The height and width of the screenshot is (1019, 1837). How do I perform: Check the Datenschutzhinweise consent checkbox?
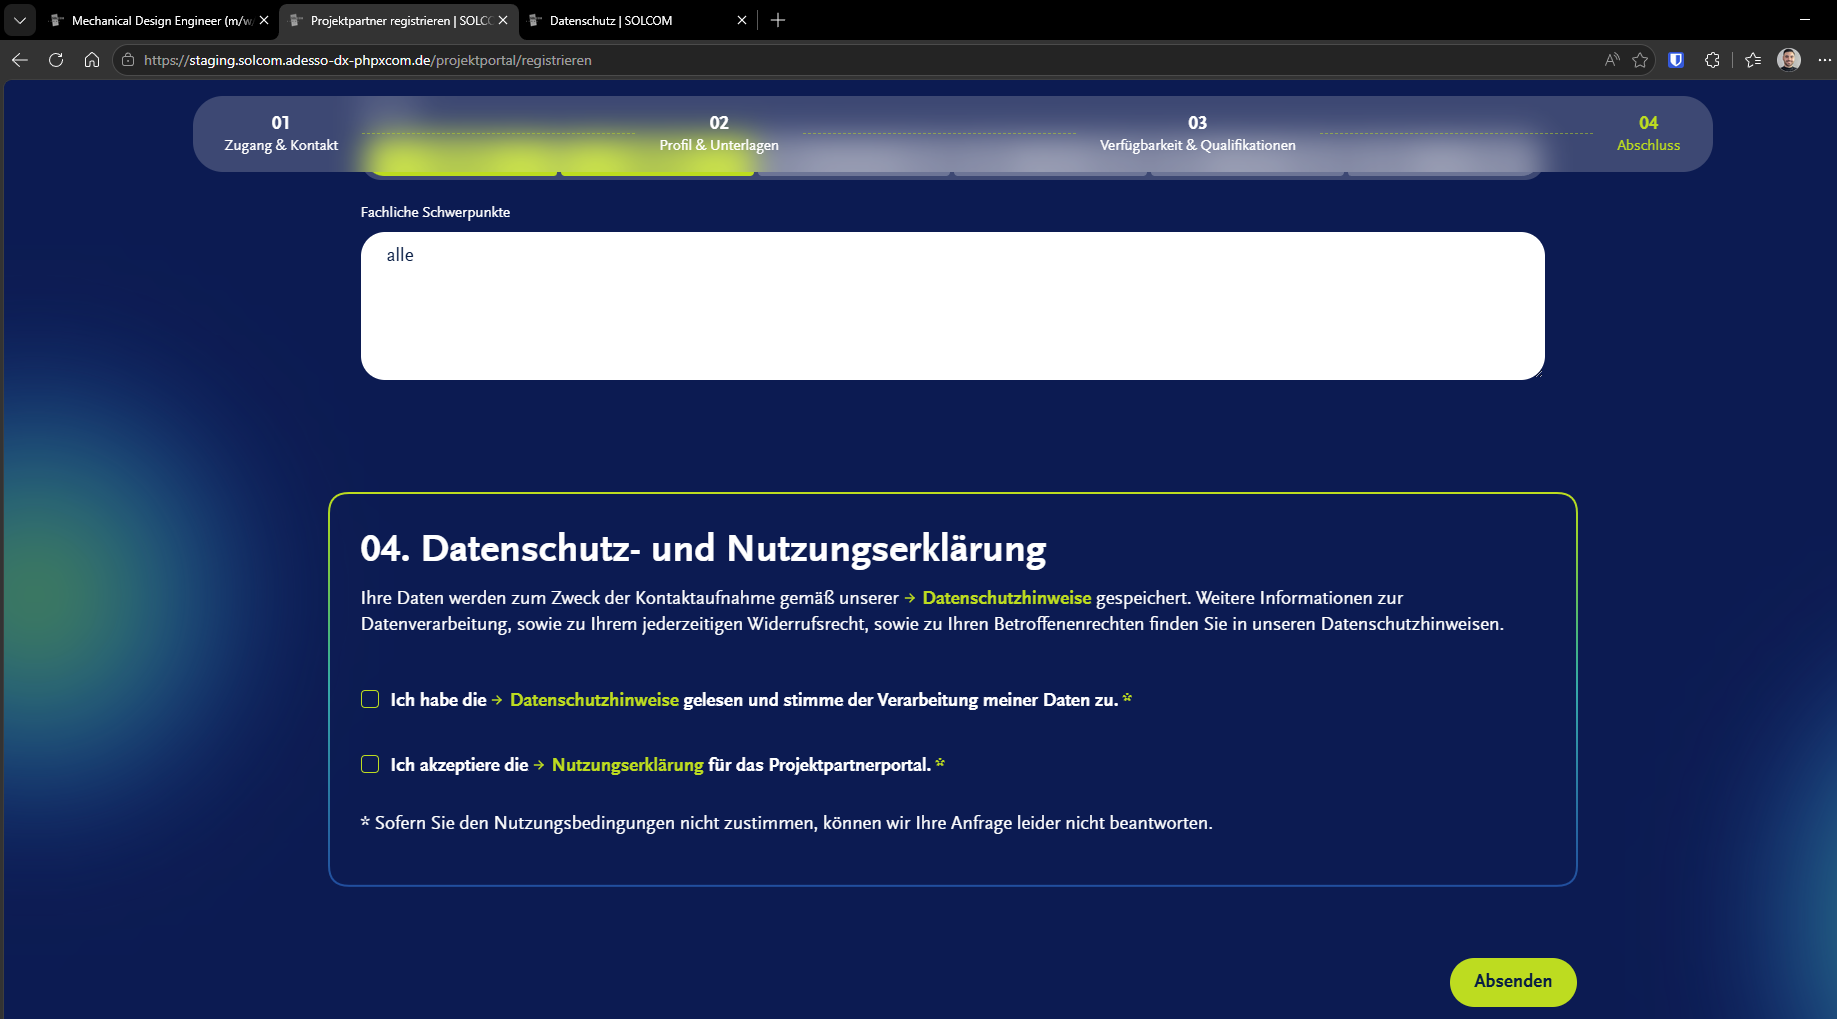(x=370, y=699)
